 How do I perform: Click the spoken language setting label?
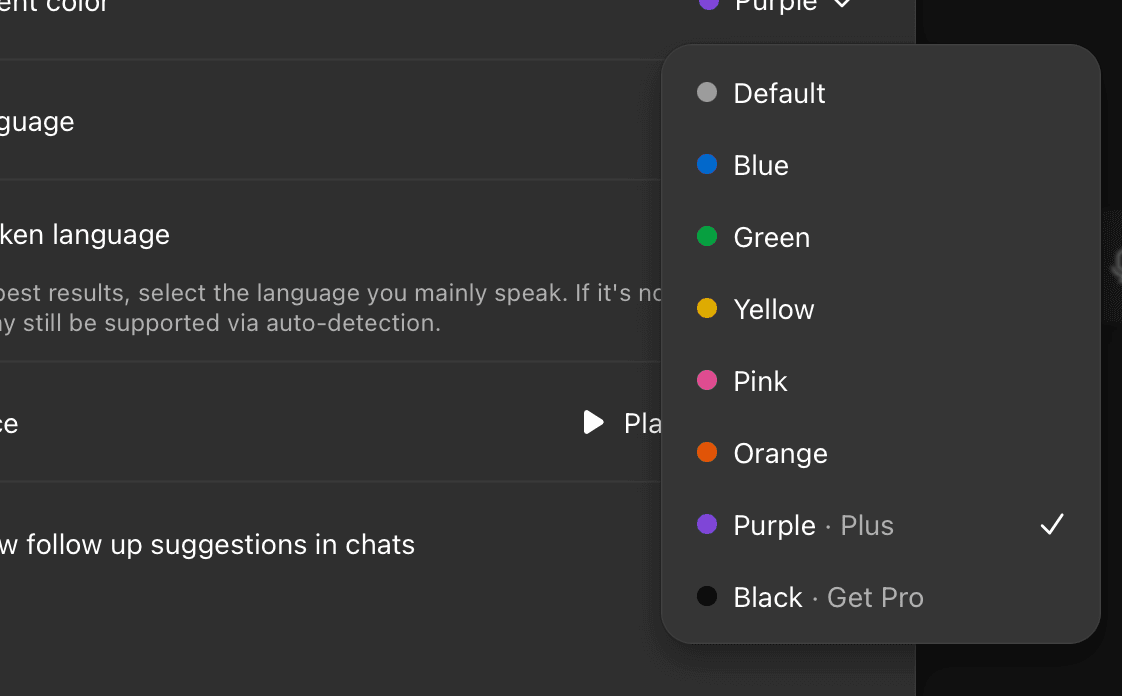pyautogui.click(x=84, y=235)
